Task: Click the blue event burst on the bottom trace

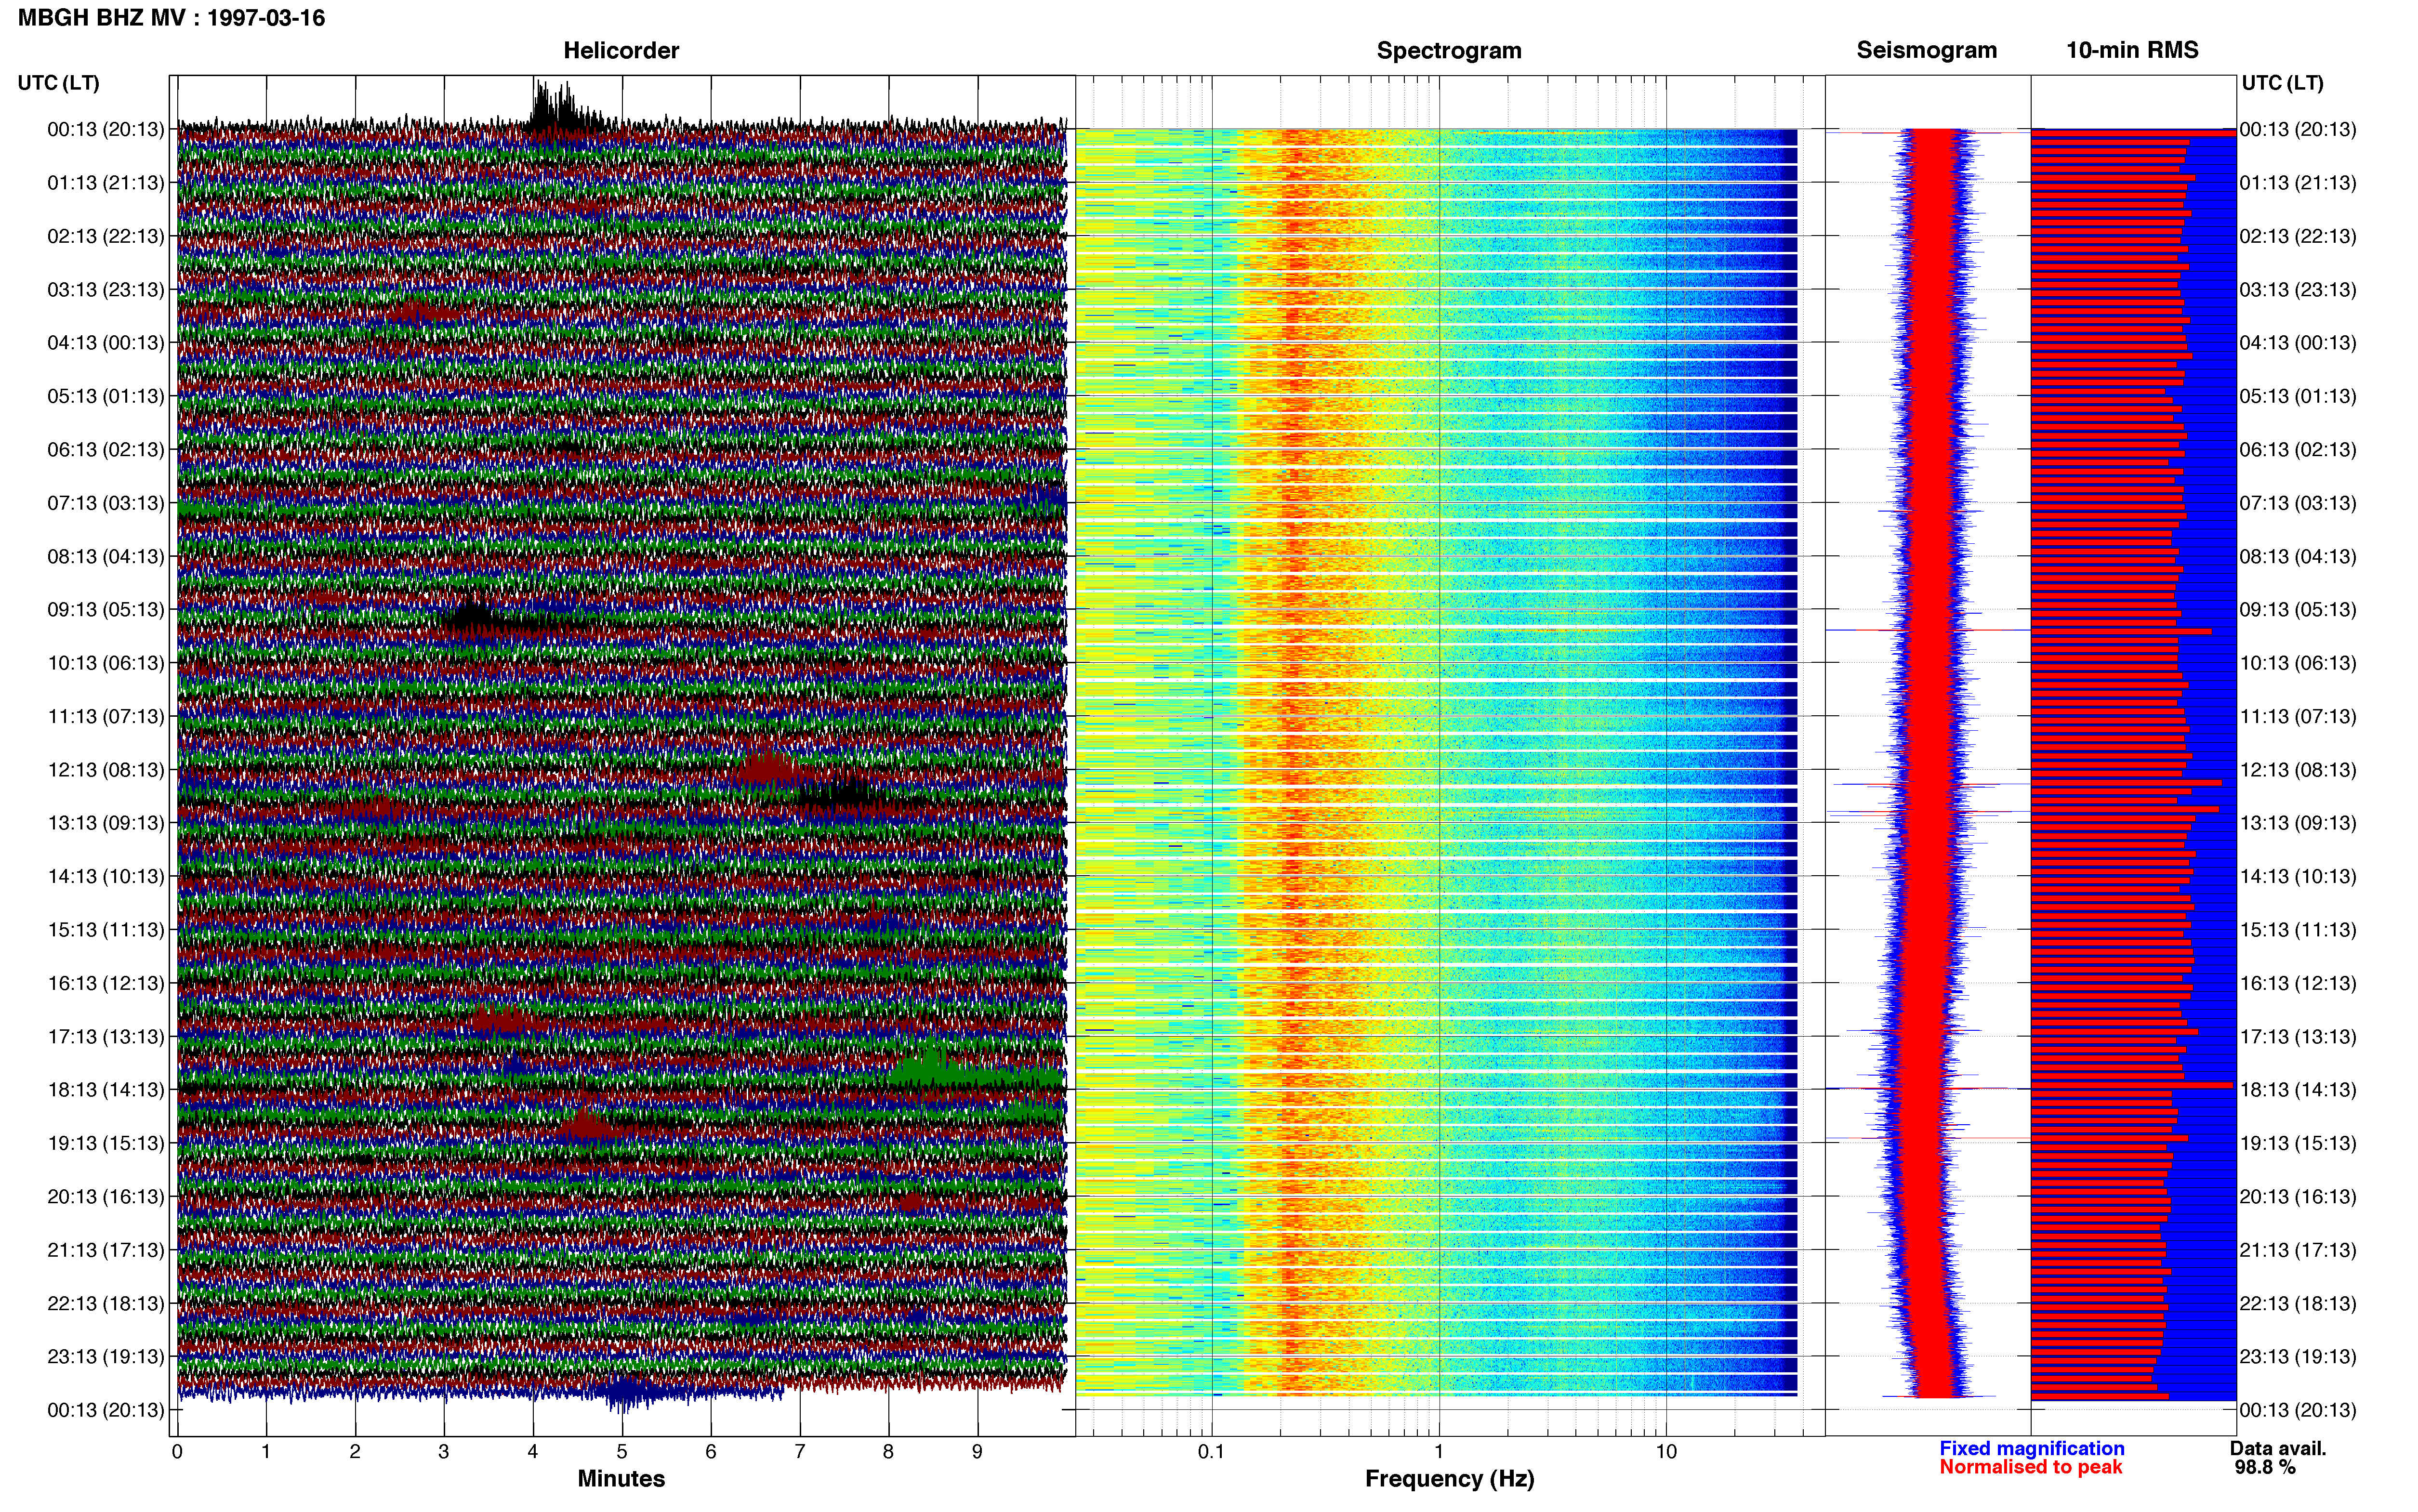Action: click(625, 1391)
